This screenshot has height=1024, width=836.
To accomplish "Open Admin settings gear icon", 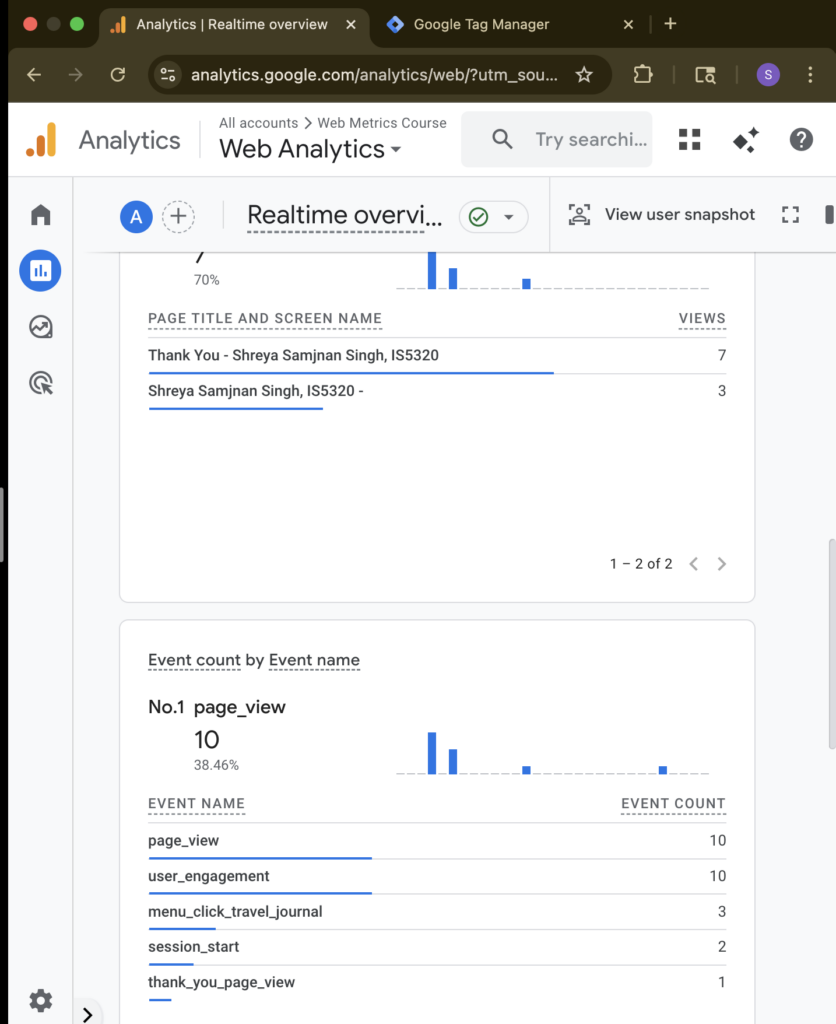I will (x=40, y=1000).
